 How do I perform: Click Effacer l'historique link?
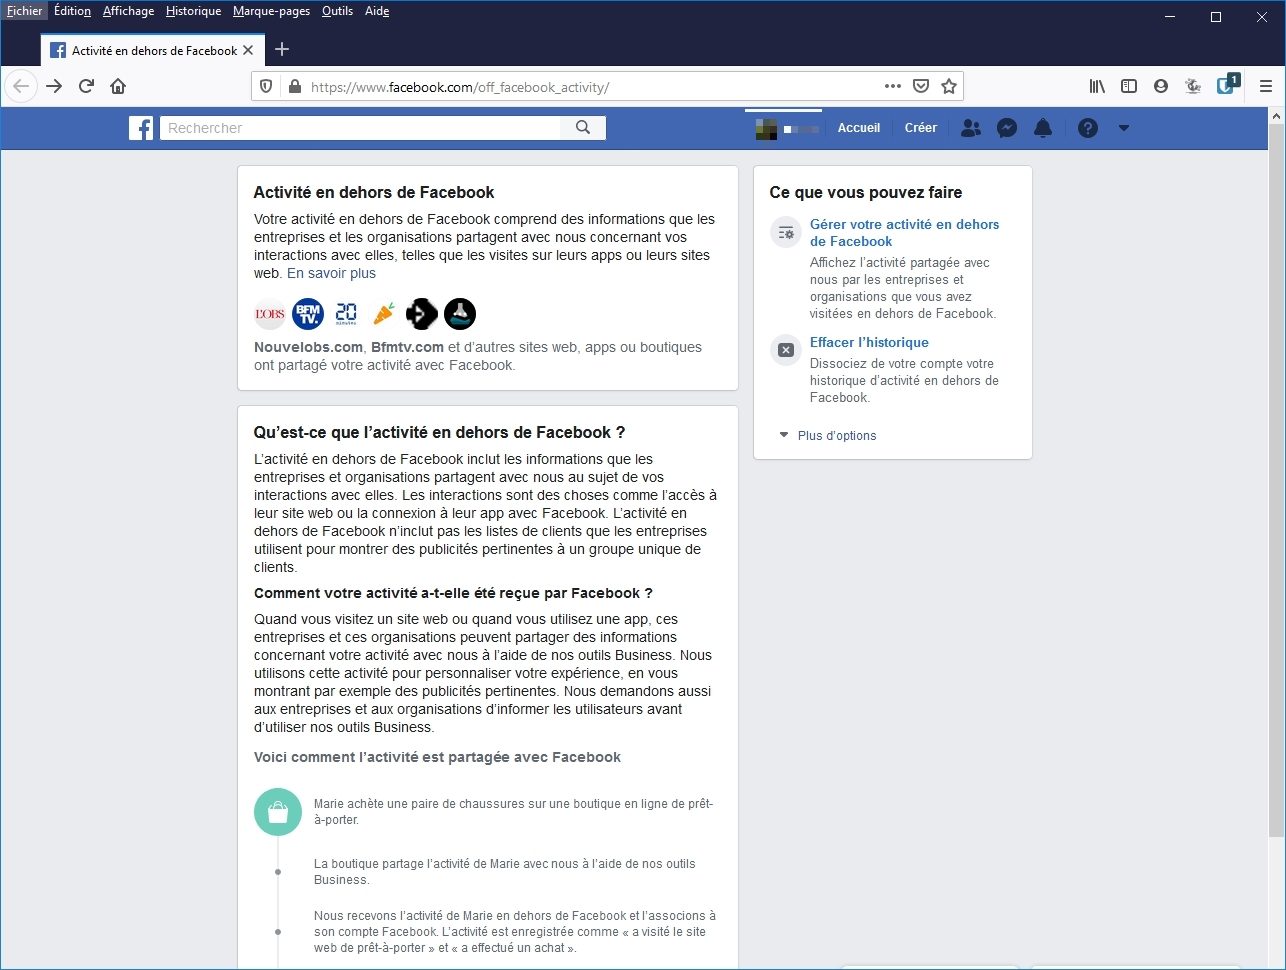coord(869,342)
